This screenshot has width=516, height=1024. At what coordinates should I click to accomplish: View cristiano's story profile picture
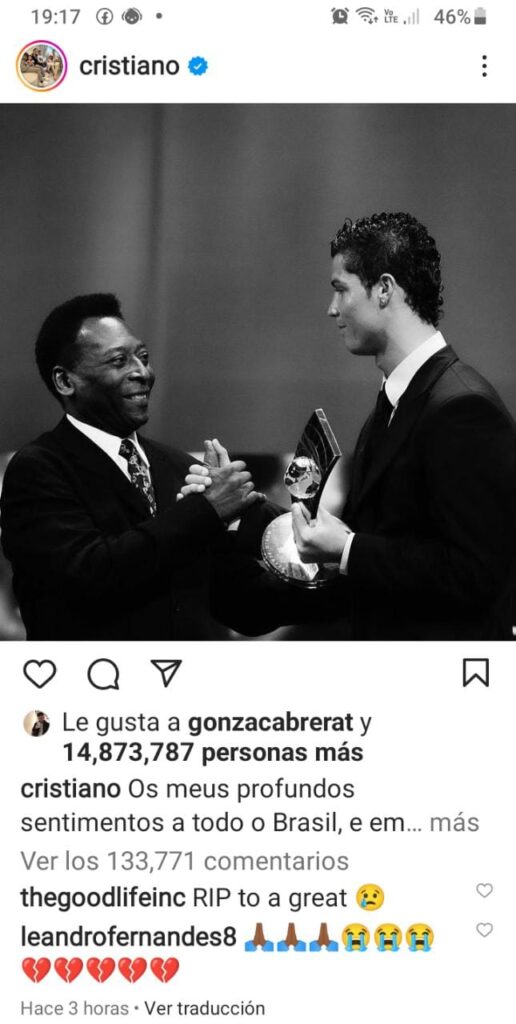point(41,66)
